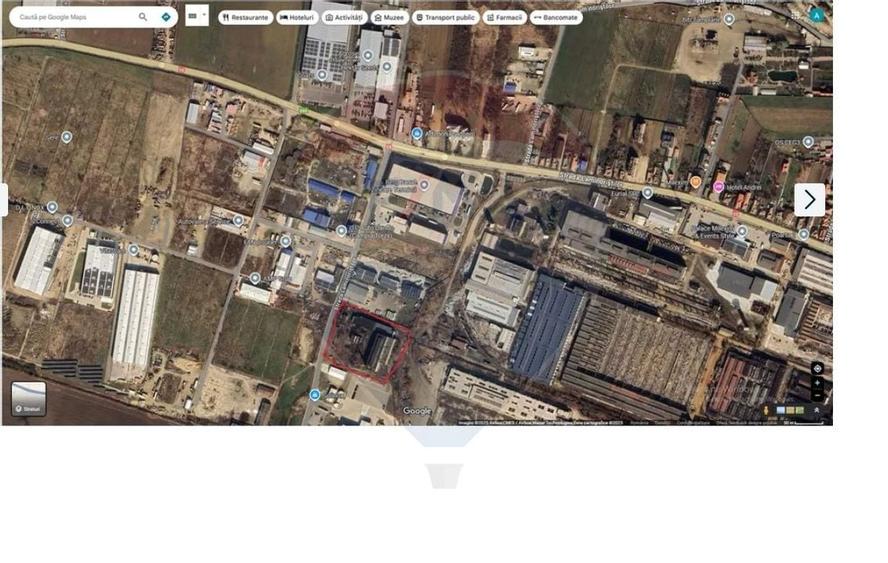Pick up the Street View pegman
The height and width of the screenshot is (563, 888).
(x=767, y=410)
